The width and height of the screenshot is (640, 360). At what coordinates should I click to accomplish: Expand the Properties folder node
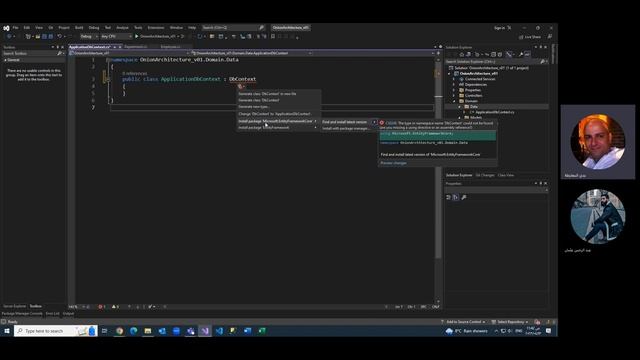(454, 90)
